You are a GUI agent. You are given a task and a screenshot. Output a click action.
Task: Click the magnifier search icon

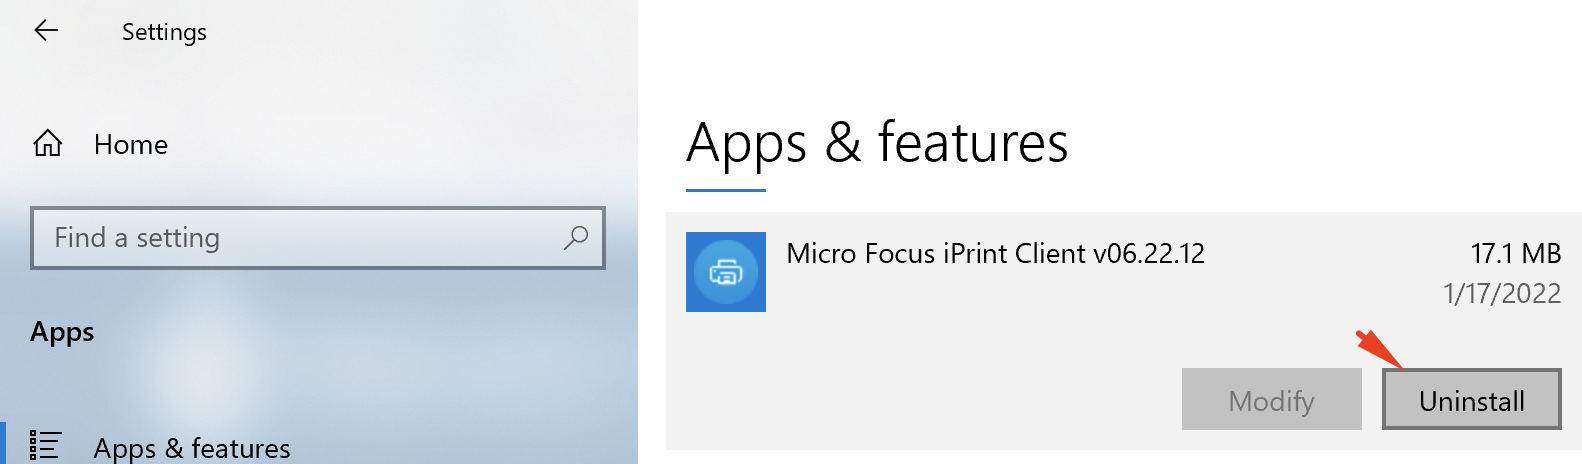(x=576, y=238)
